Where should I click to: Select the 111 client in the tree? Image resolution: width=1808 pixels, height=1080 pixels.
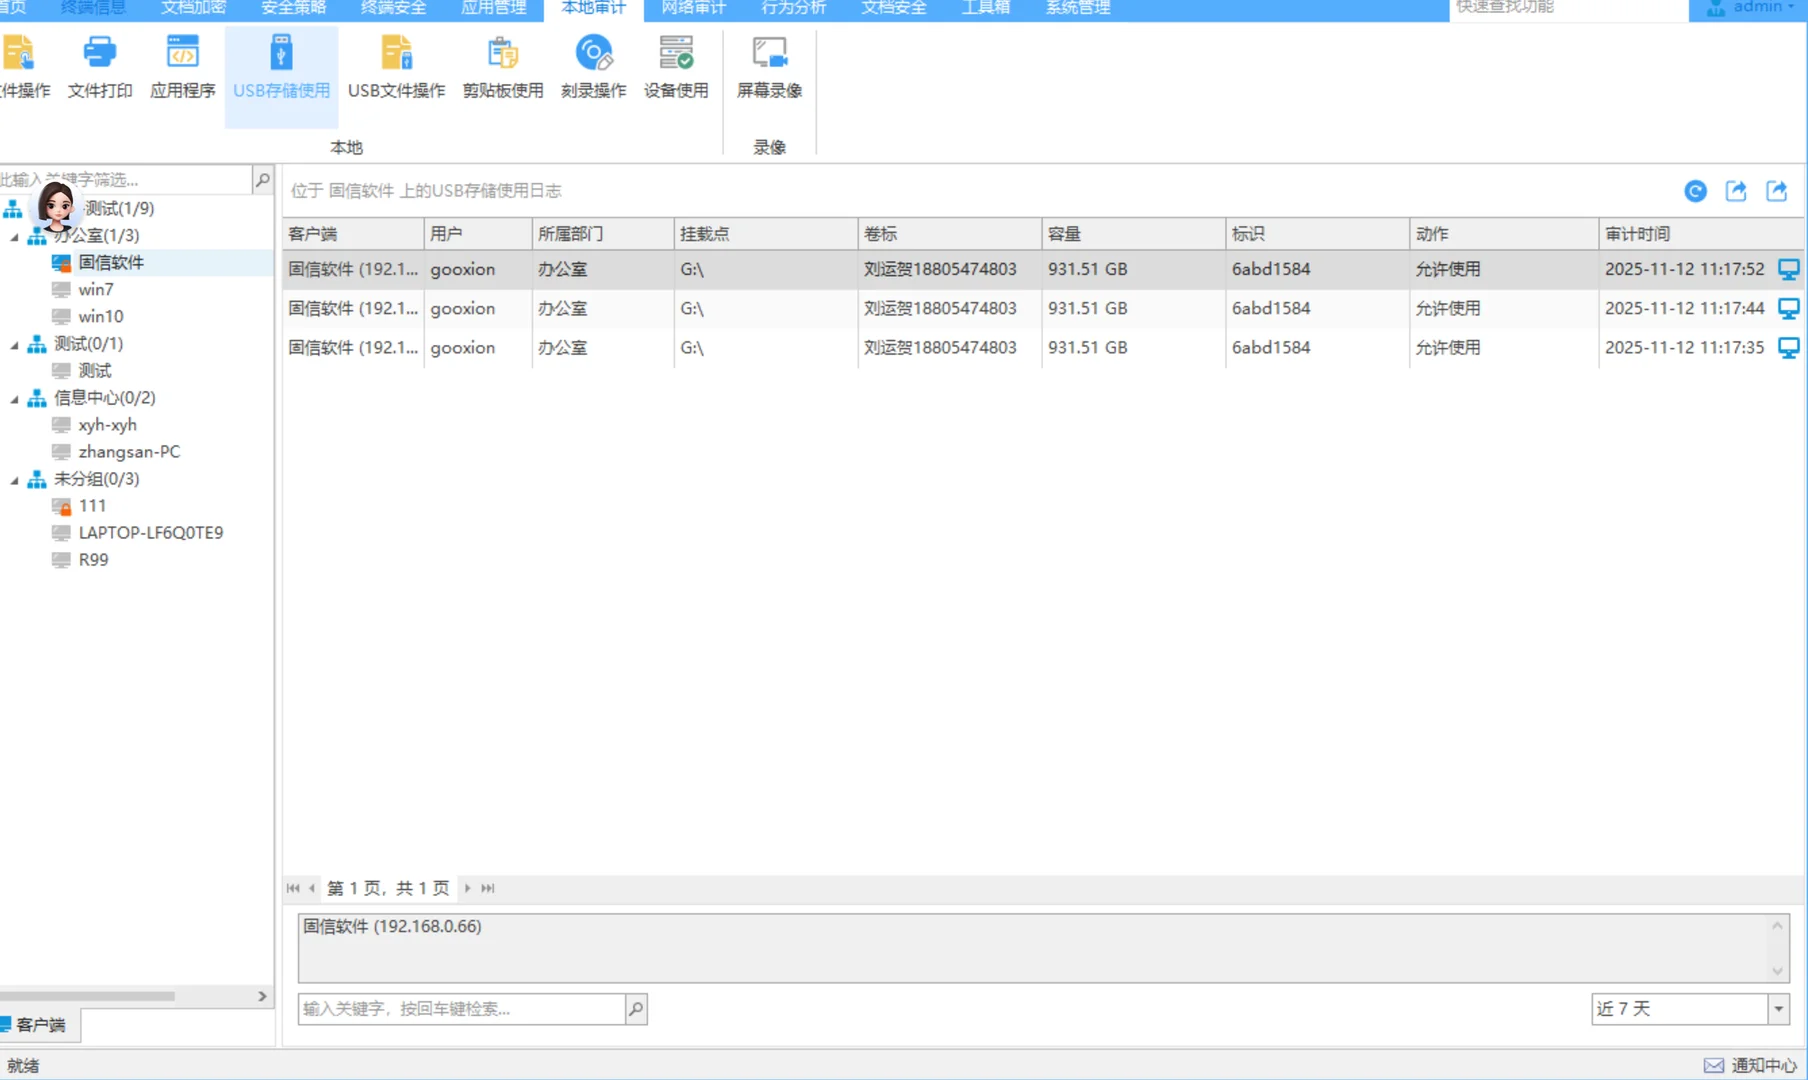92,506
